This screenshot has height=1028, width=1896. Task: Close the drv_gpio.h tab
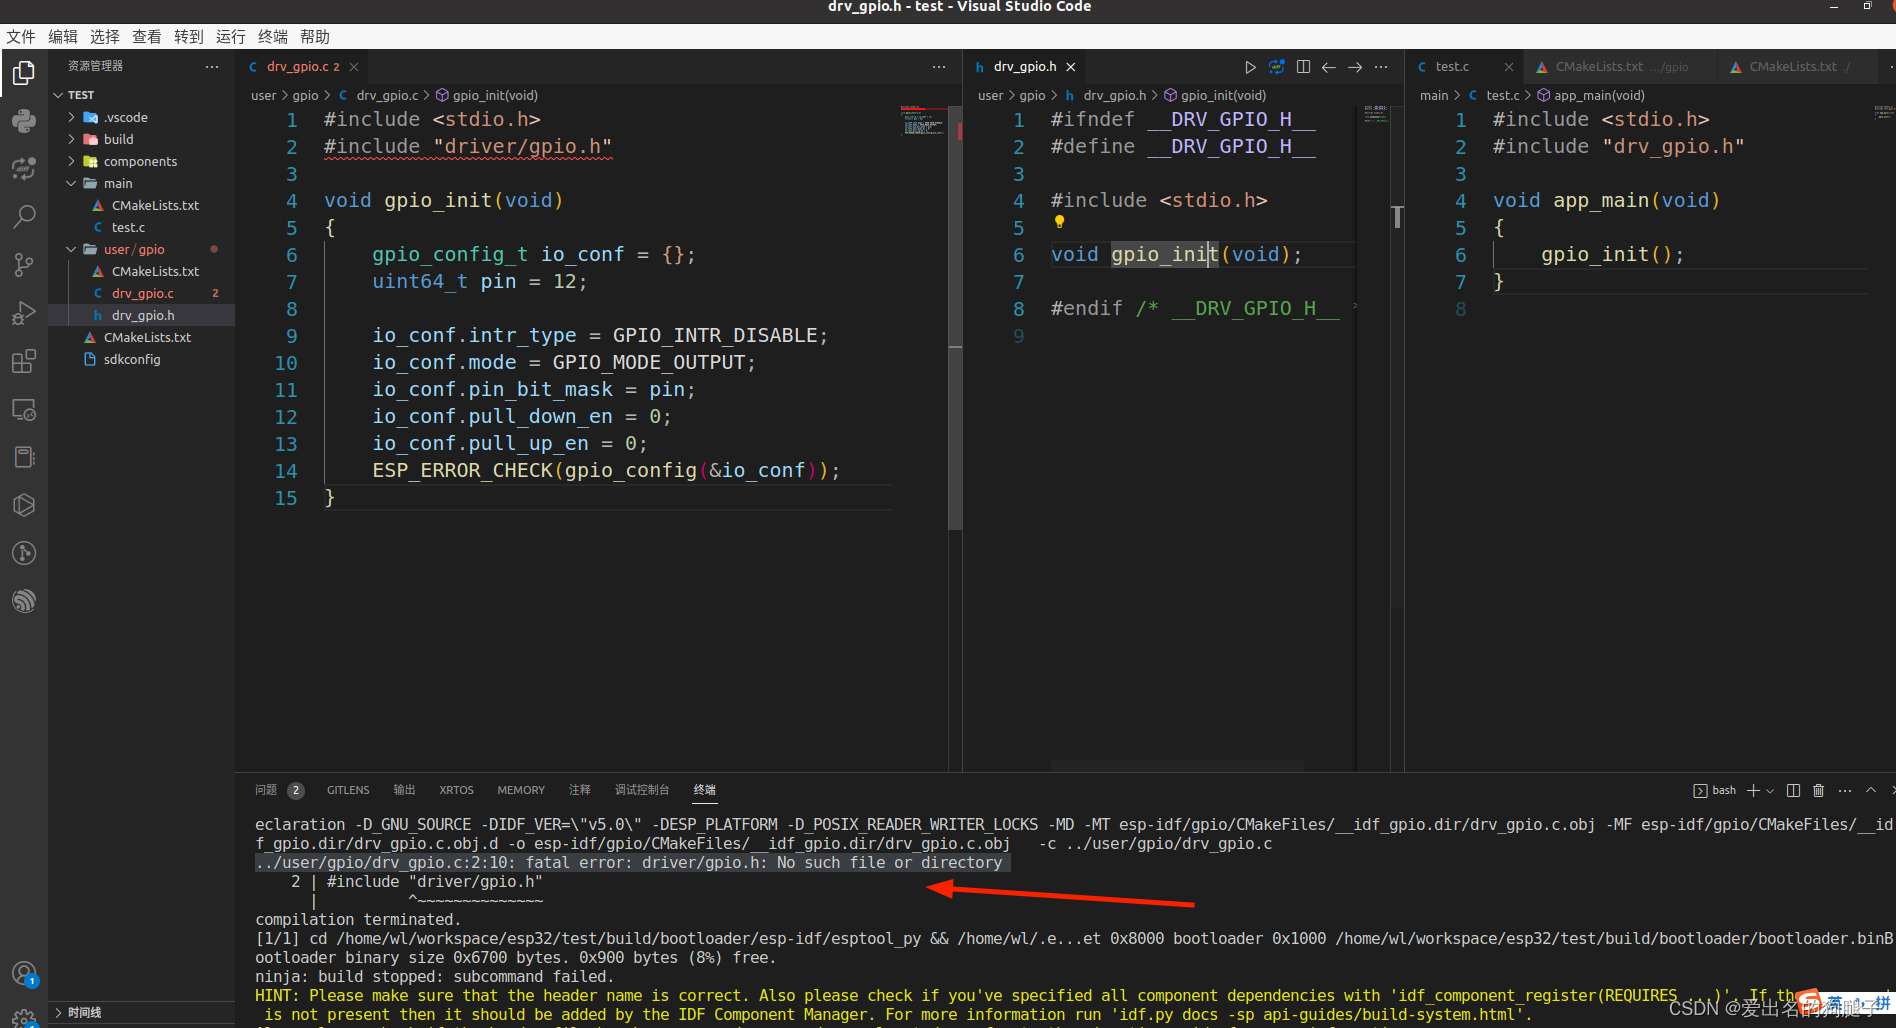pyautogui.click(x=1071, y=67)
